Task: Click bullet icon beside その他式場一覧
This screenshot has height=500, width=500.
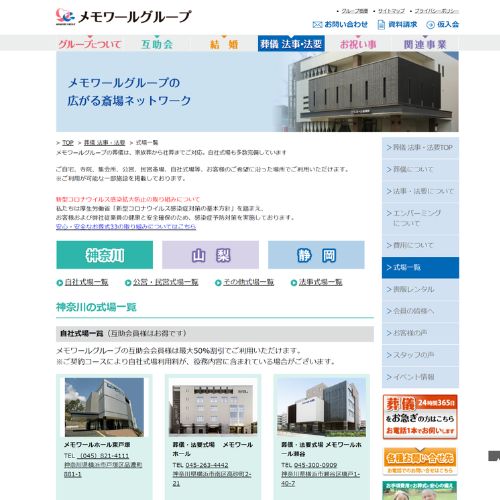Action: click(218, 283)
